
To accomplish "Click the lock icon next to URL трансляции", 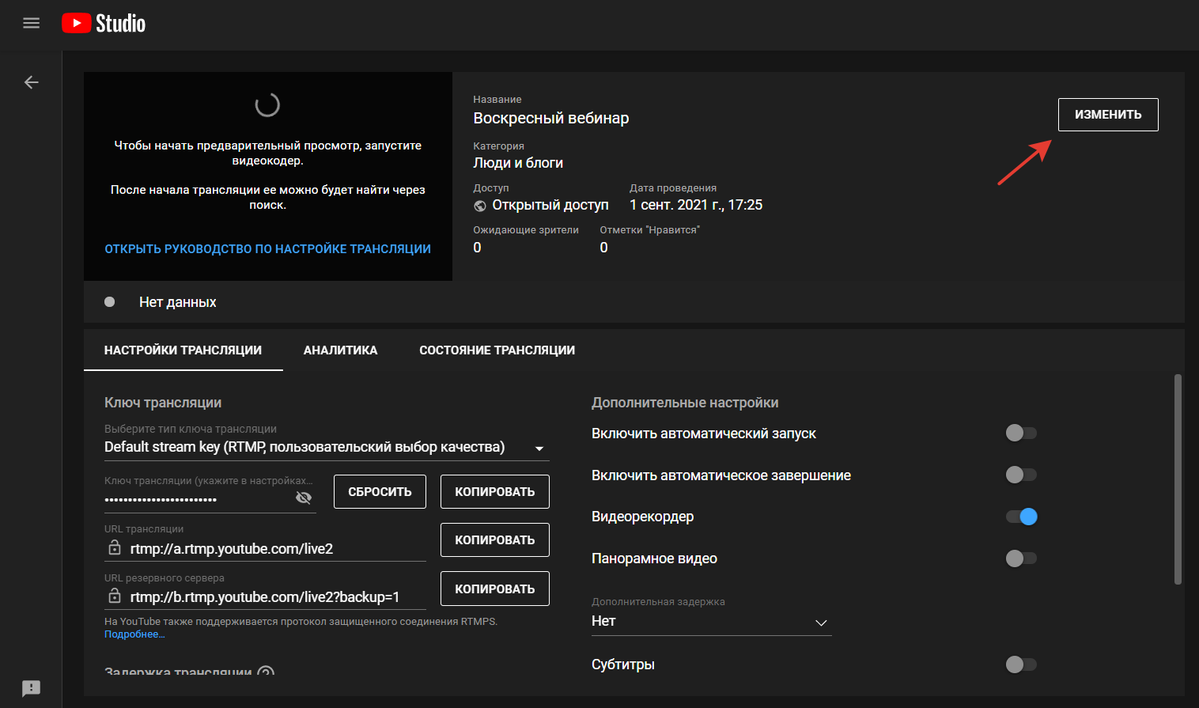I will point(114,548).
